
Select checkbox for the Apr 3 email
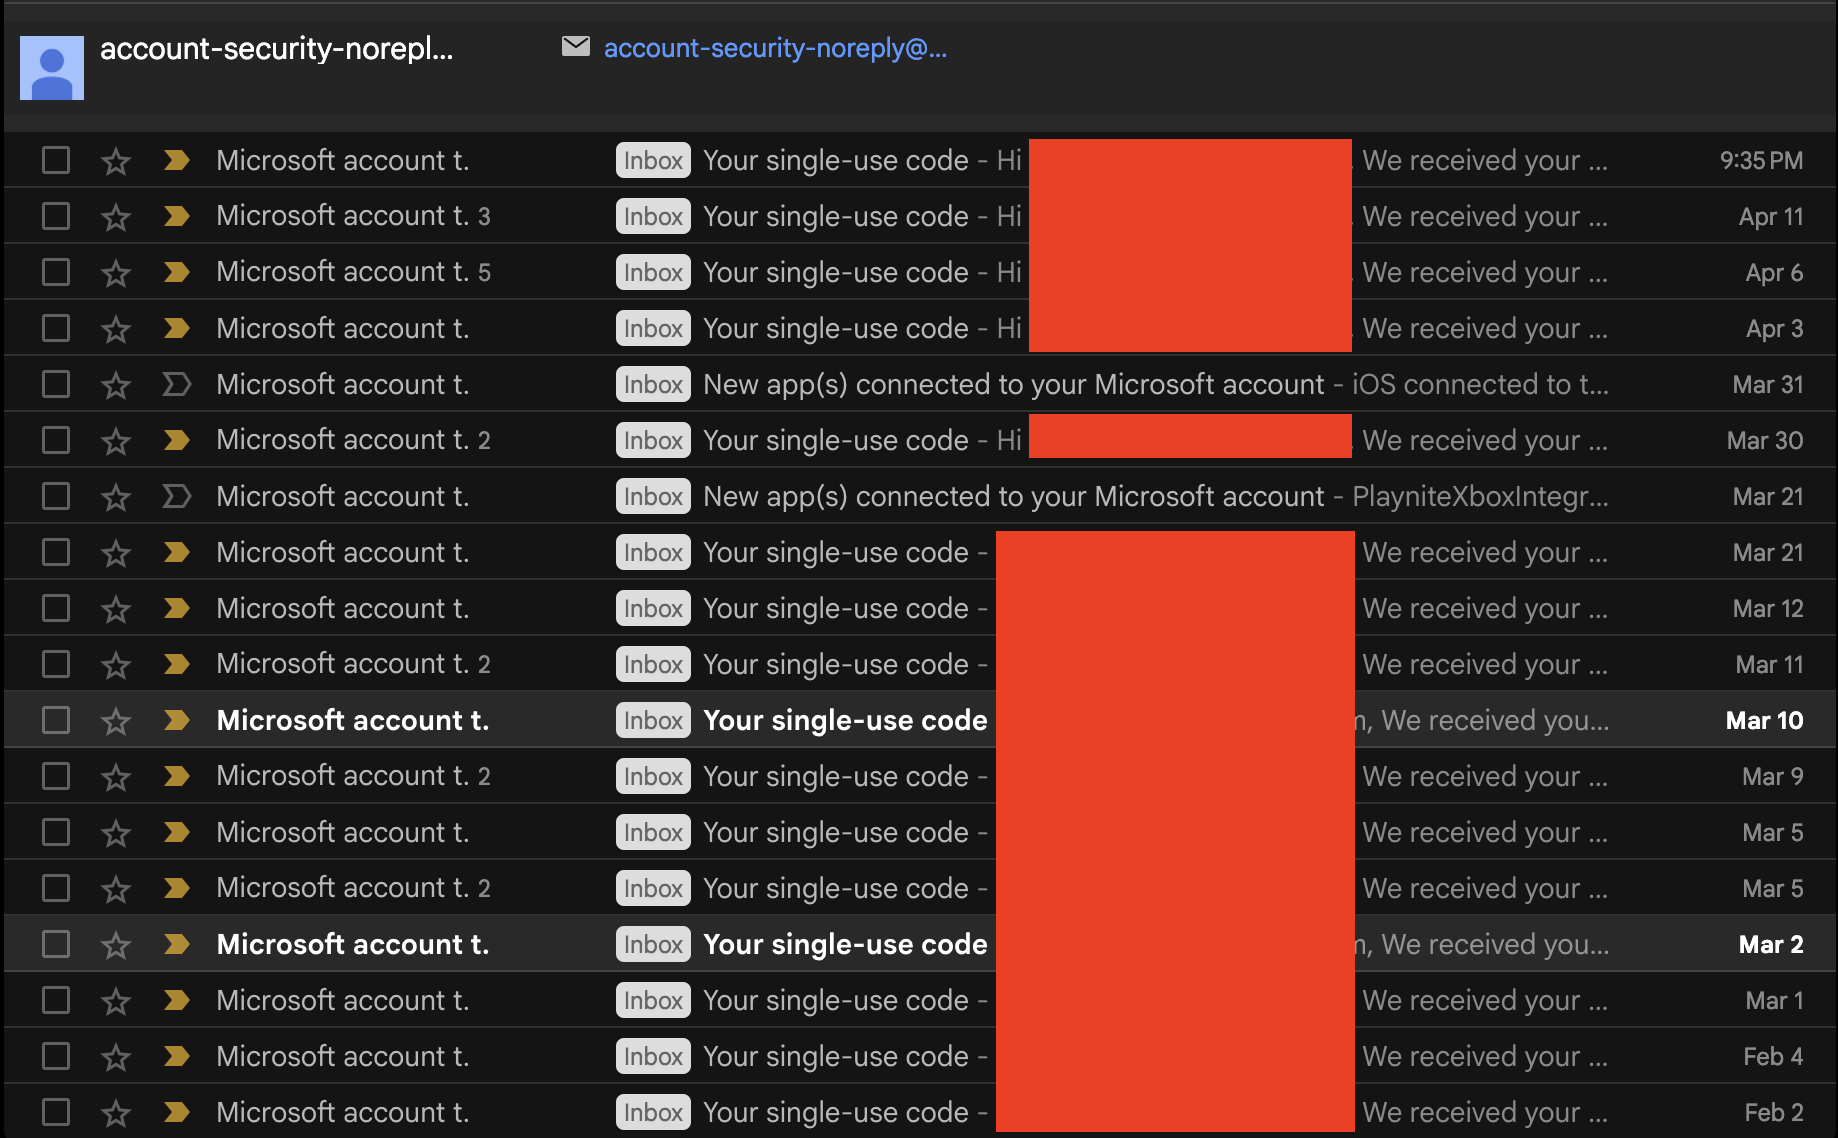[56, 329]
